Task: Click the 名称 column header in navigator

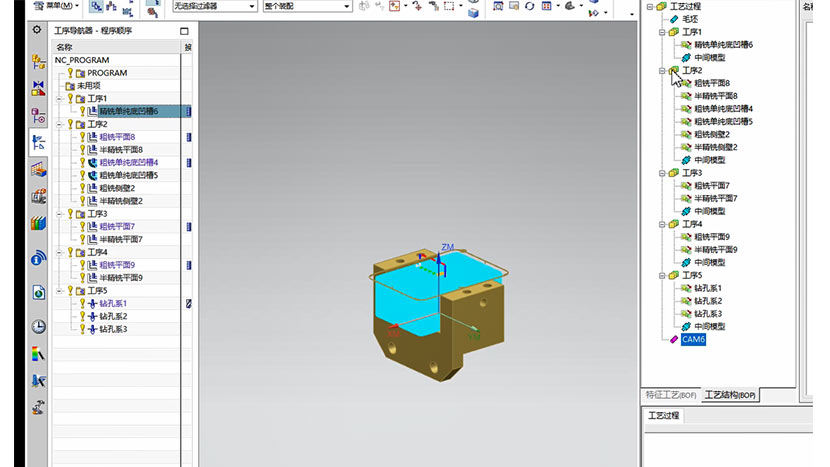Action: click(65, 47)
